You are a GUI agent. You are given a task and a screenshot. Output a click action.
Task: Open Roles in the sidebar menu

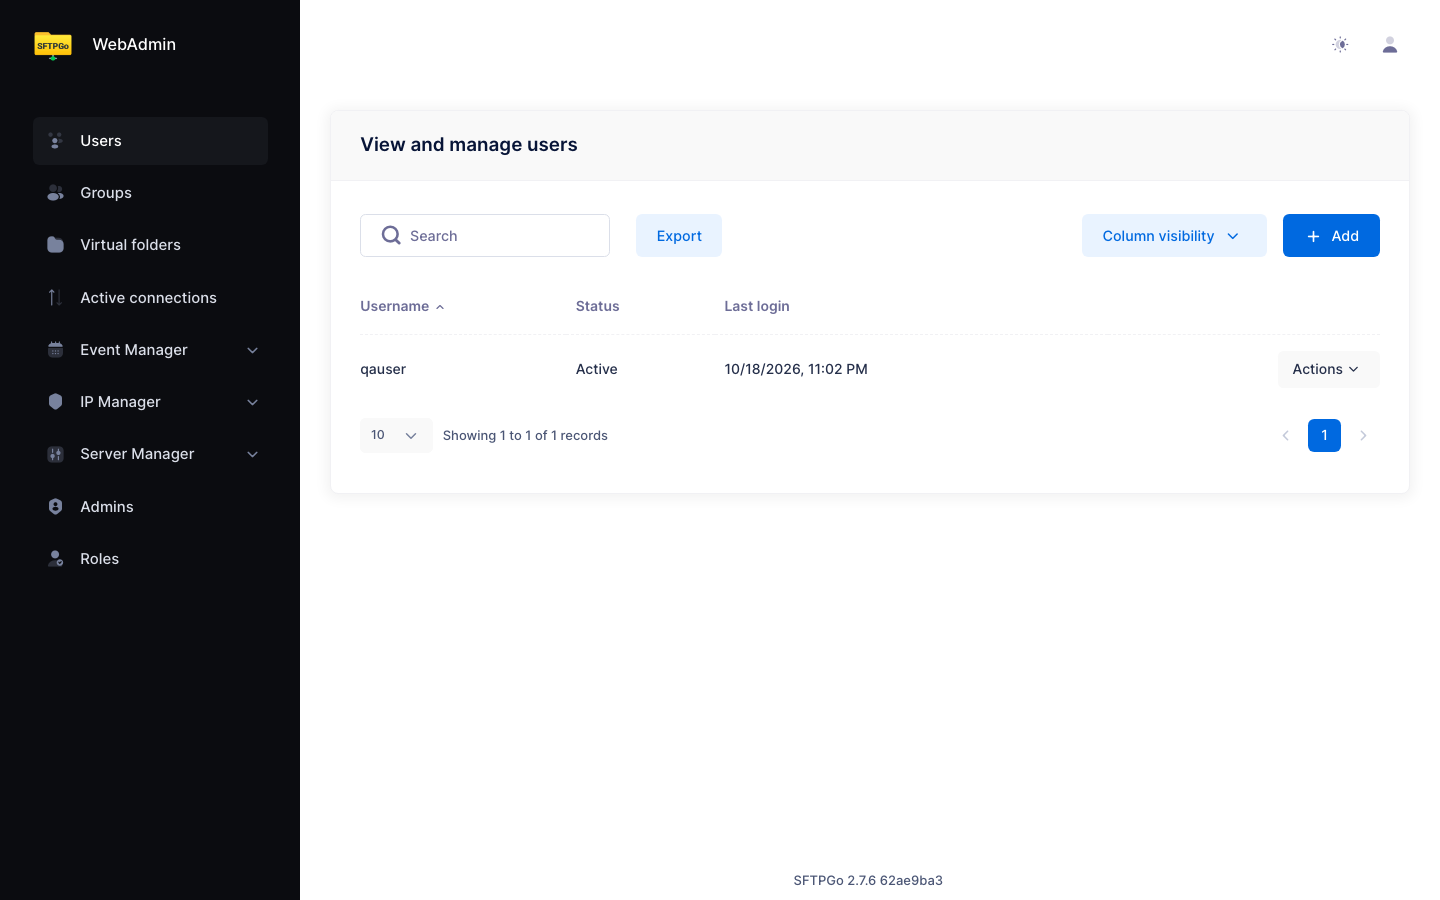pyautogui.click(x=150, y=558)
